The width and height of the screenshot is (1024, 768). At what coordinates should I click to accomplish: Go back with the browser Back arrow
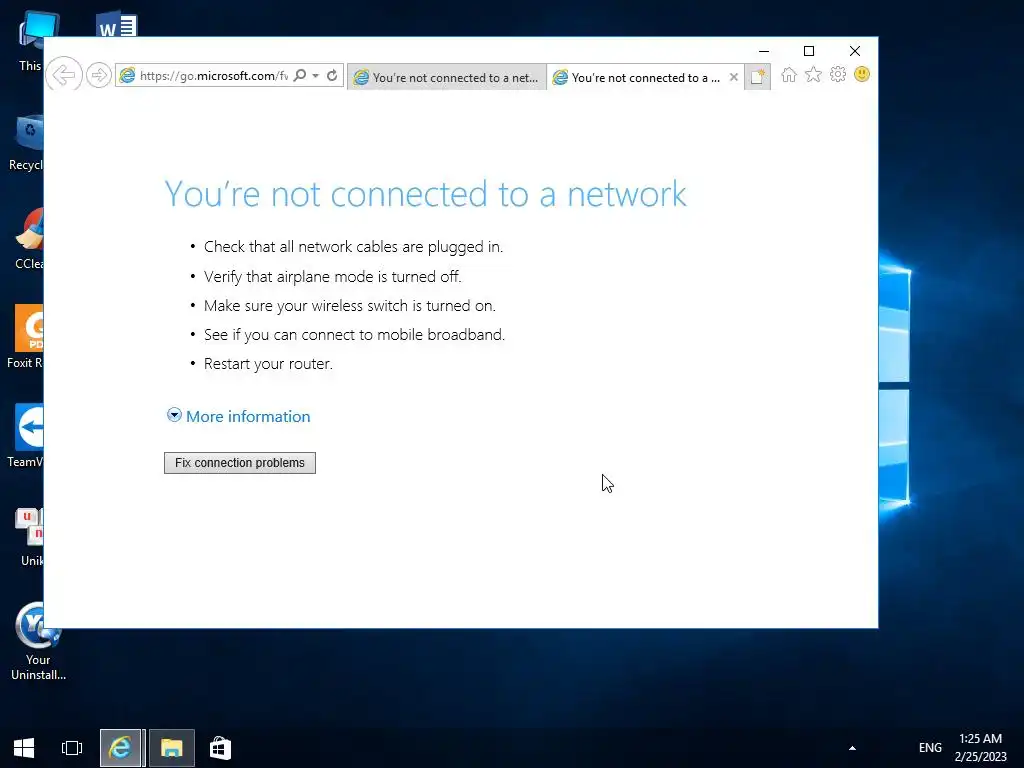pos(63,75)
